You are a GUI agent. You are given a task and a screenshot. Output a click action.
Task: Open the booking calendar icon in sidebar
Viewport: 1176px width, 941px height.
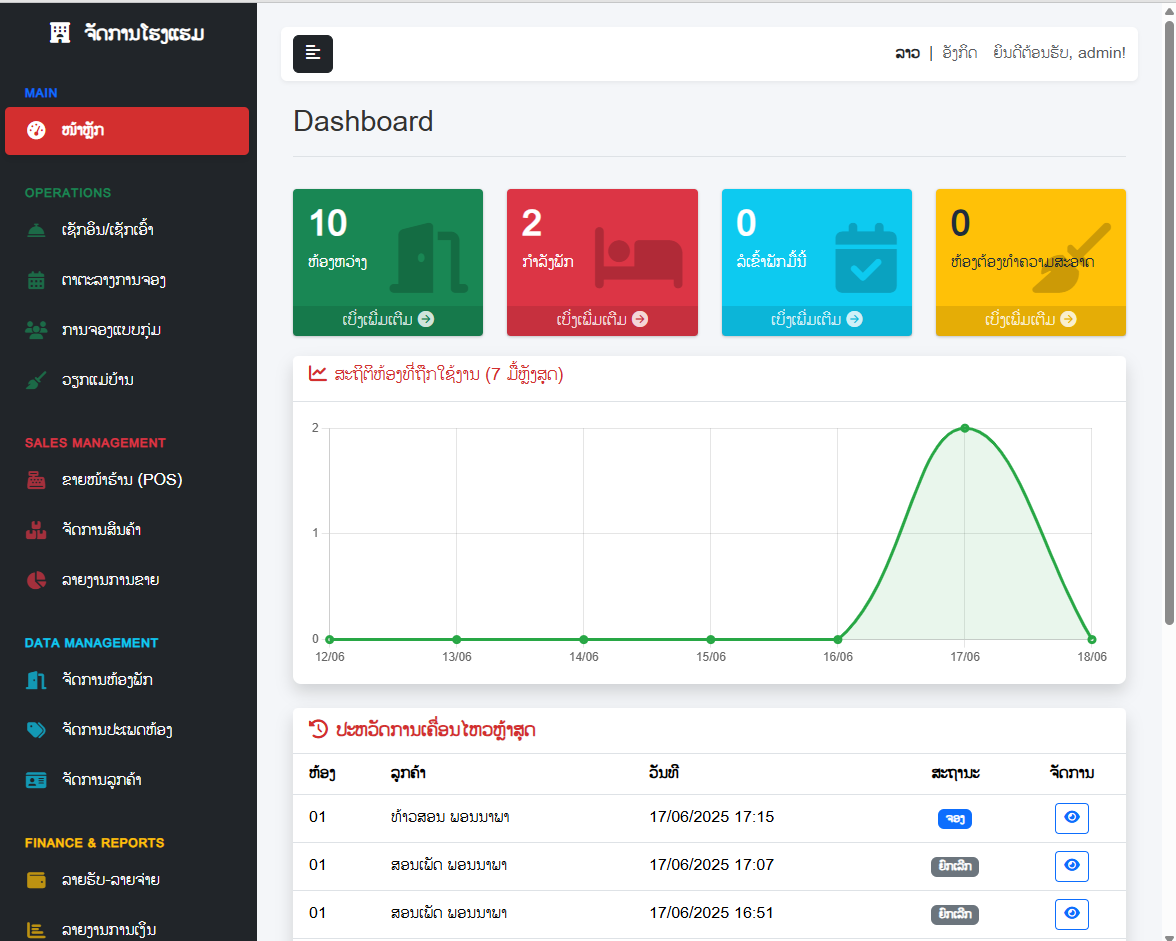(36, 280)
